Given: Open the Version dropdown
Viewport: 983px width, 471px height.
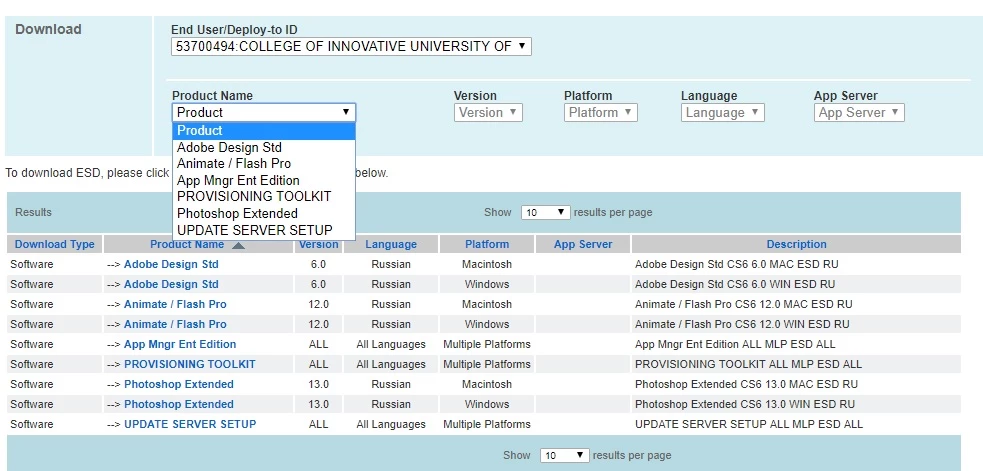Looking at the screenshot, I should [488, 112].
